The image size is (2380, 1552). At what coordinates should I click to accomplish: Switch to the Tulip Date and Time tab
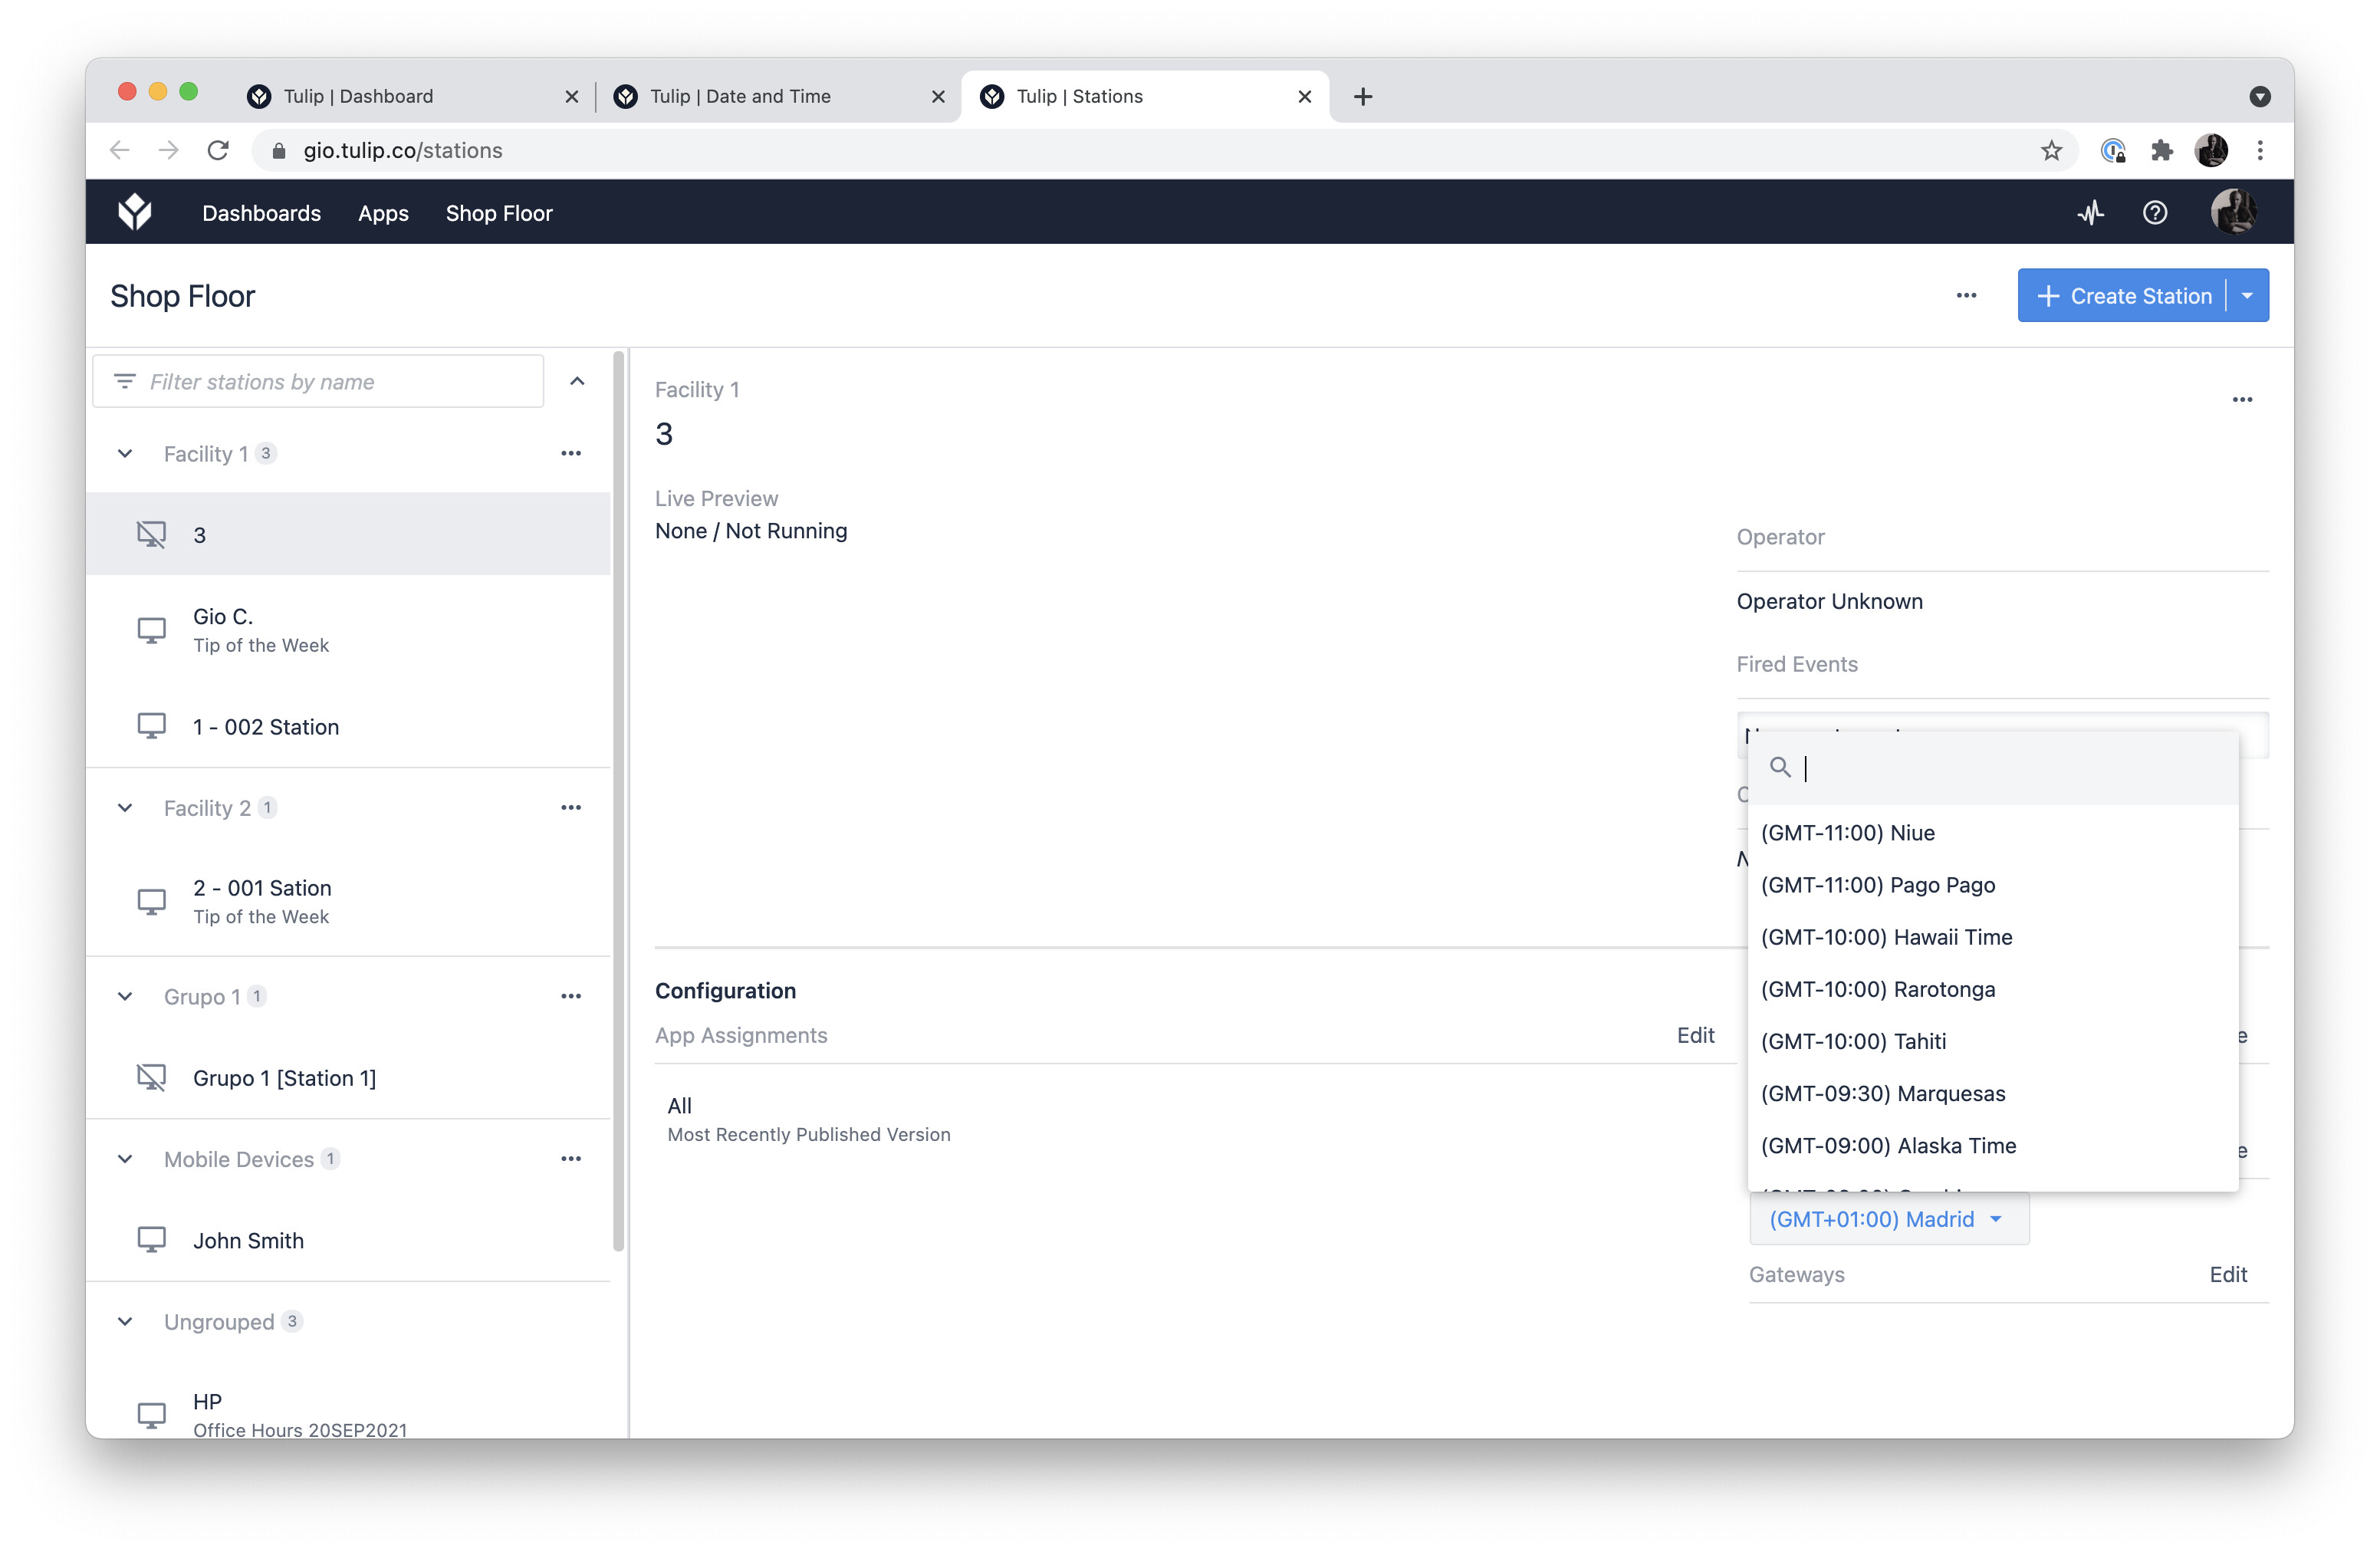(740, 96)
